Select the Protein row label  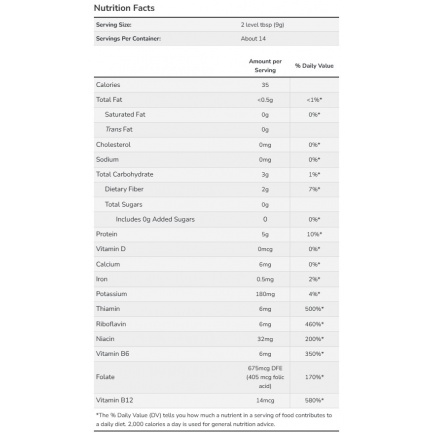click(107, 234)
